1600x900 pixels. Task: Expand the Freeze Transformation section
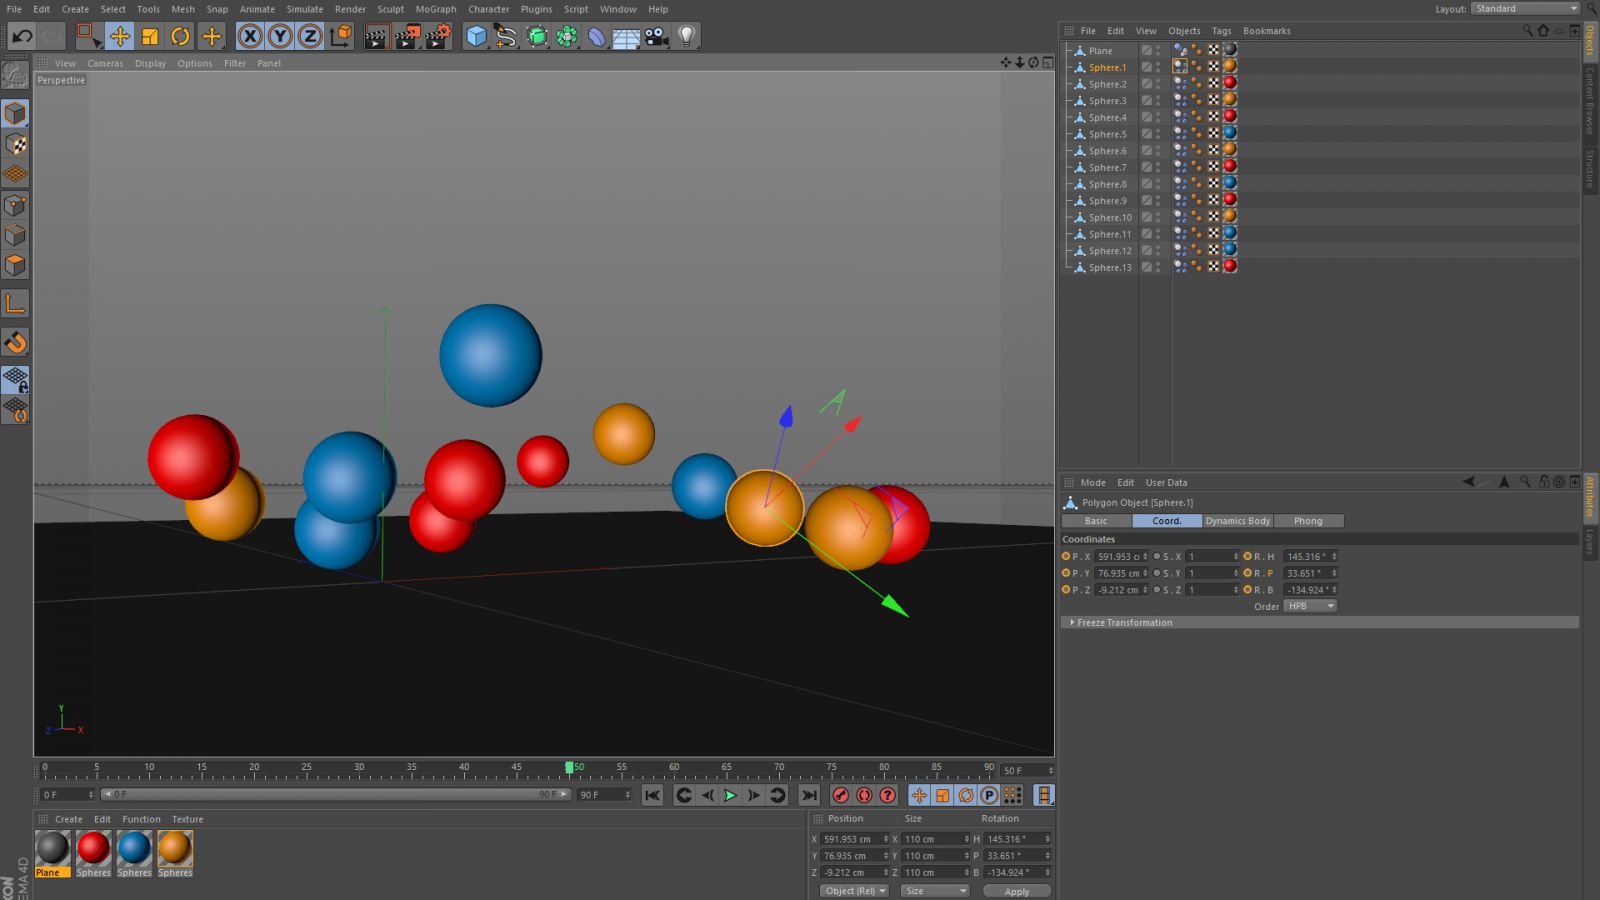(x=1124, y=622)
